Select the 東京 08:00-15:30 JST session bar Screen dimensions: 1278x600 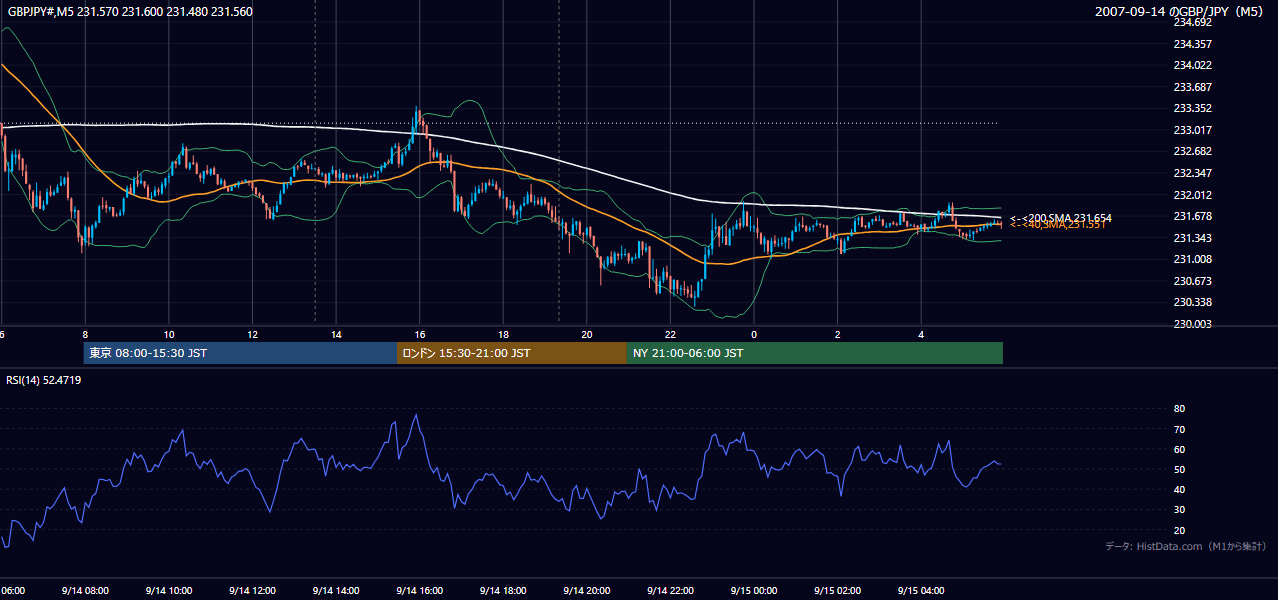[240, 353]
